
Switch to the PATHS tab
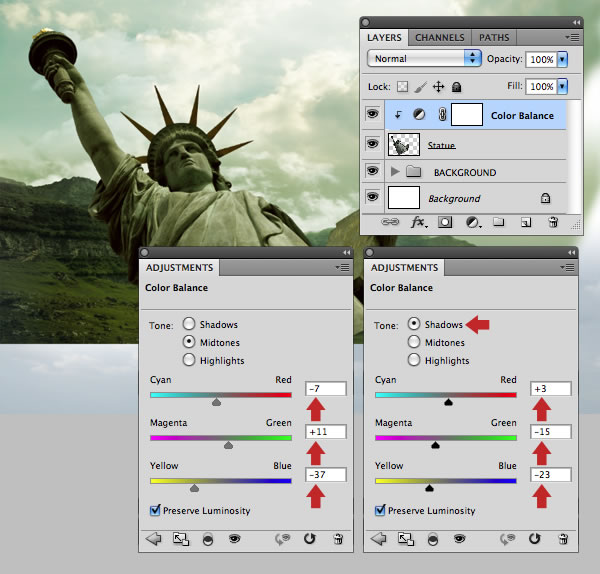pos(494,38)
